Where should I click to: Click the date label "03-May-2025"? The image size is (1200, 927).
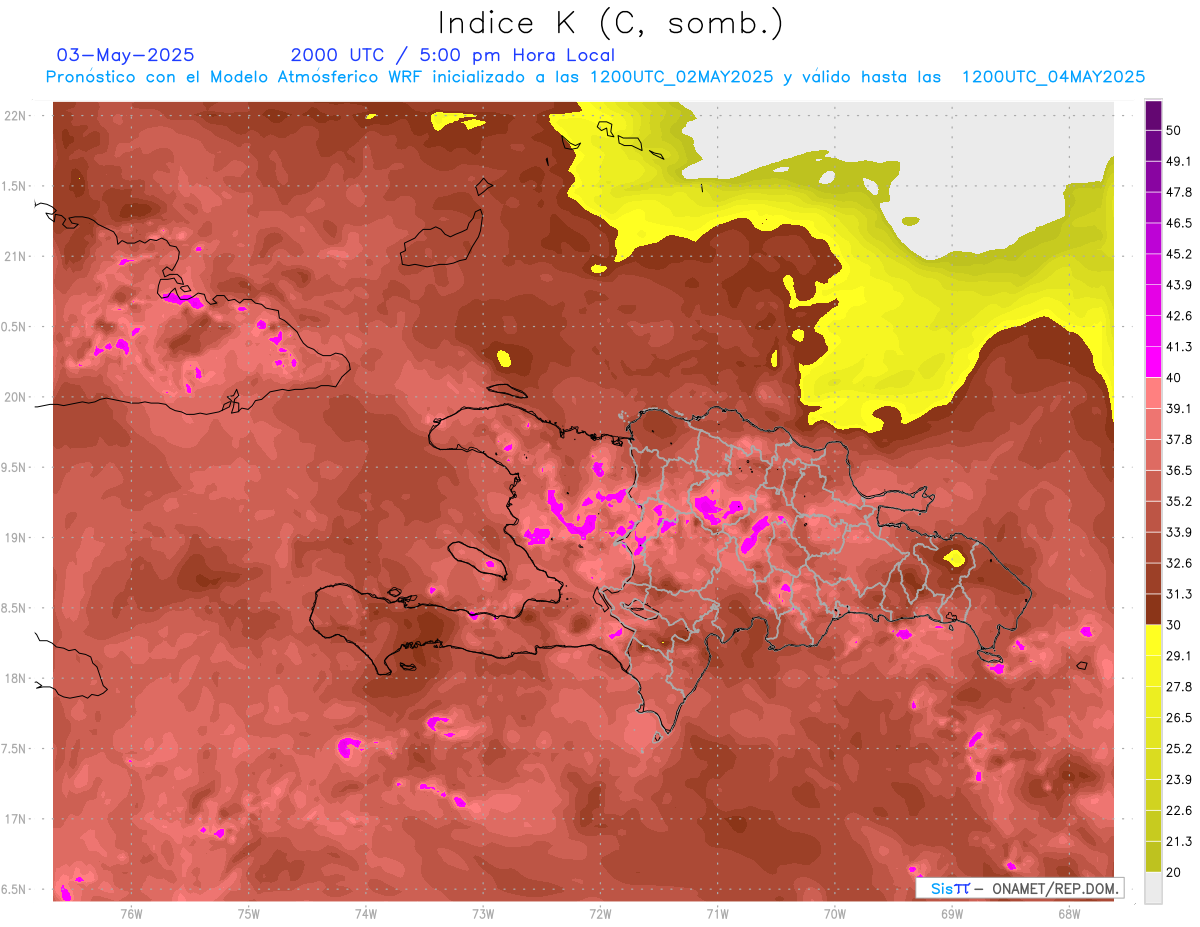click(x=126, y=55)
